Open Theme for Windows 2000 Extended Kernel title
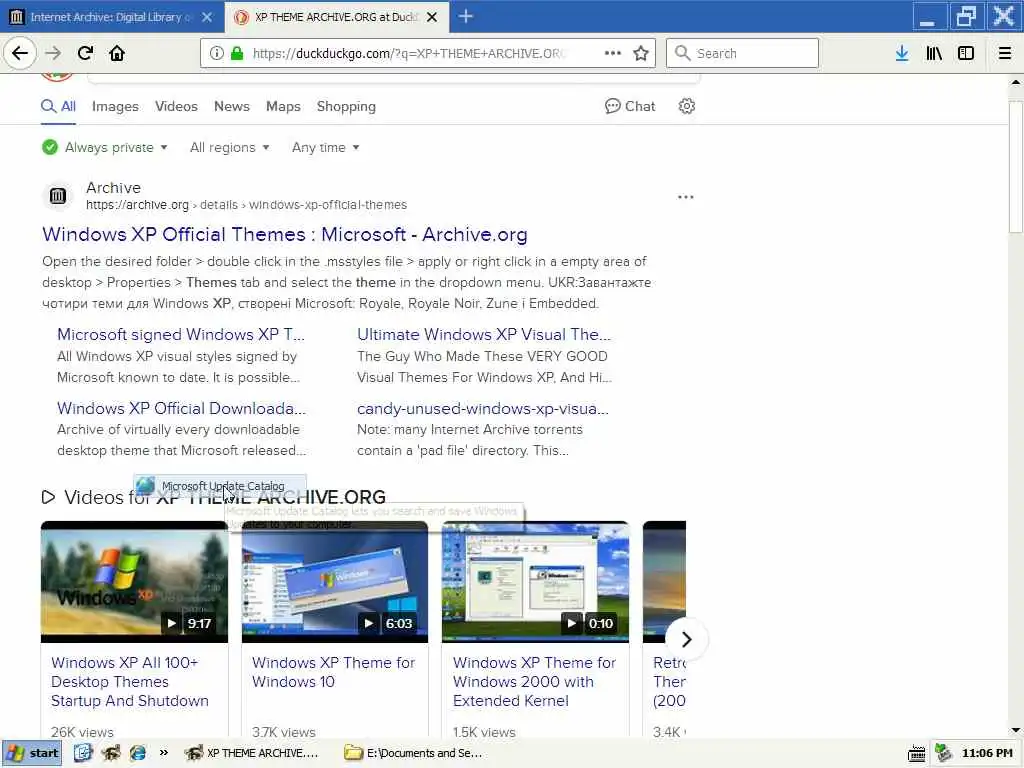 click(534, 681)
